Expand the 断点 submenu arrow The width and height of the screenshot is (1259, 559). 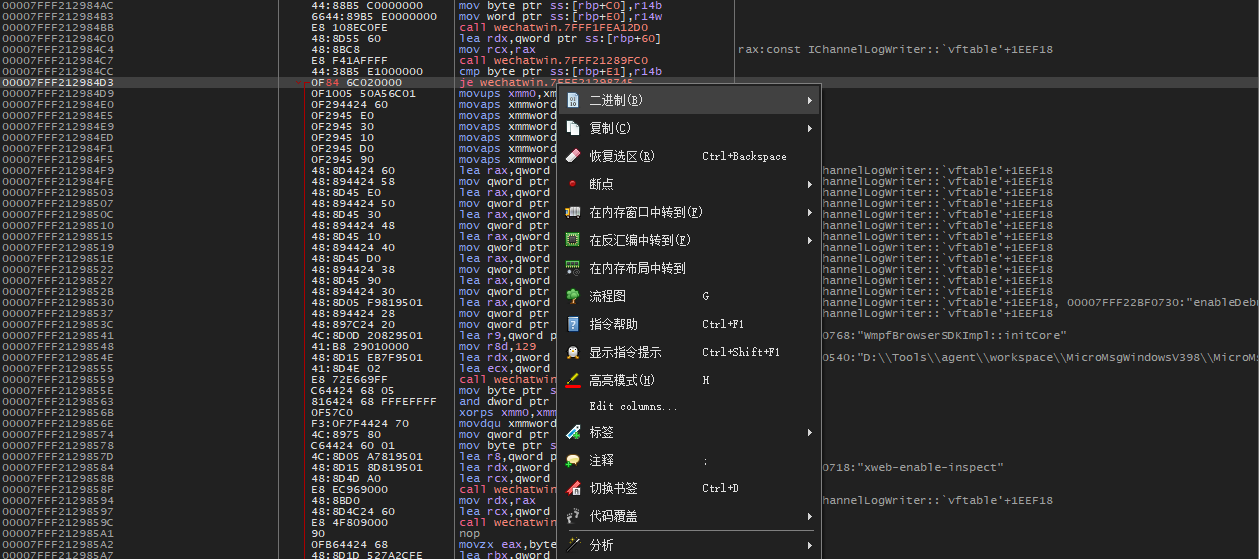[x=810, y=184]
